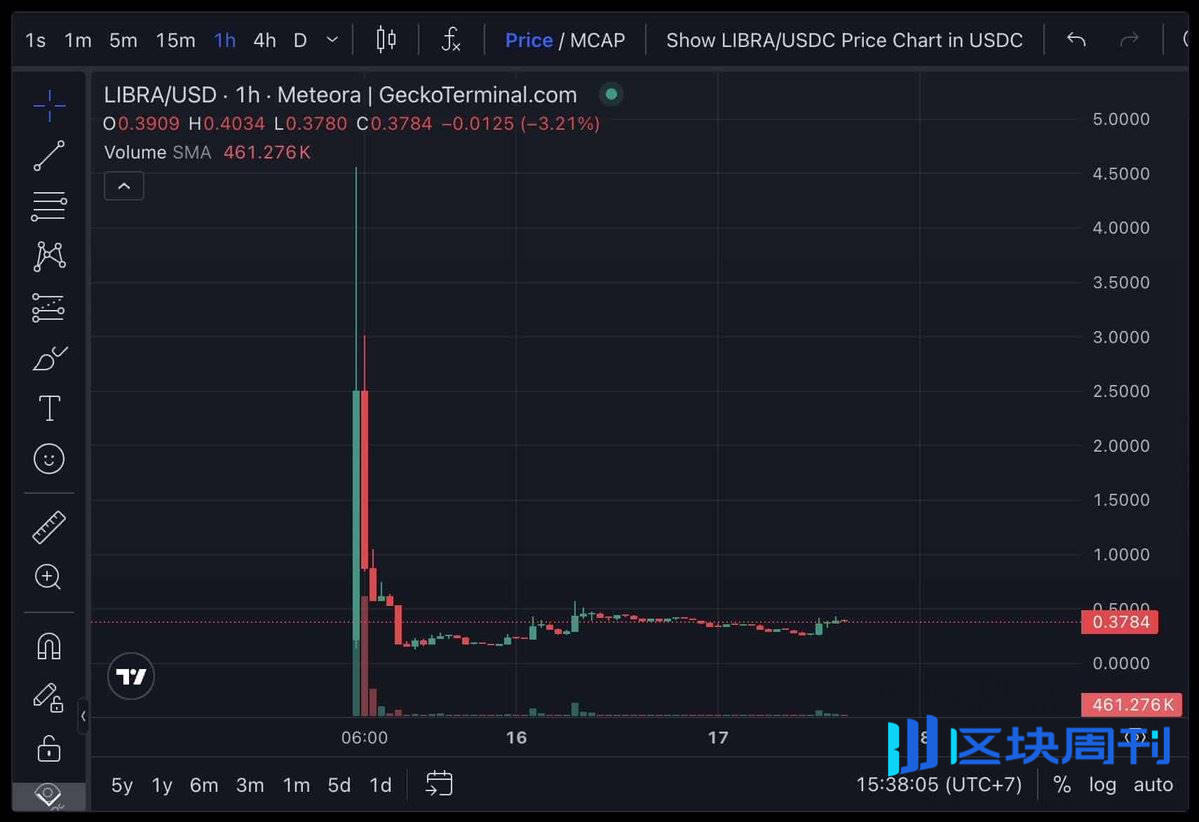Image resolution: width=1199 pixels, height=822 pixels.
Task: Activate the zoom-in magnifier tool
Action: click(48, 577)
